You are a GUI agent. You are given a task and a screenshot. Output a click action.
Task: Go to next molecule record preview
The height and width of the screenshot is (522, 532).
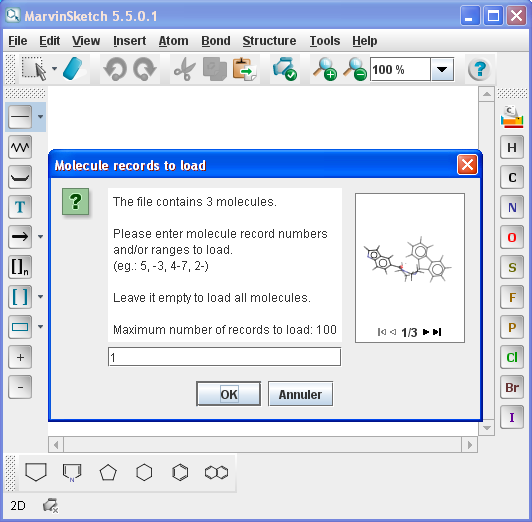tap(426, 332)
